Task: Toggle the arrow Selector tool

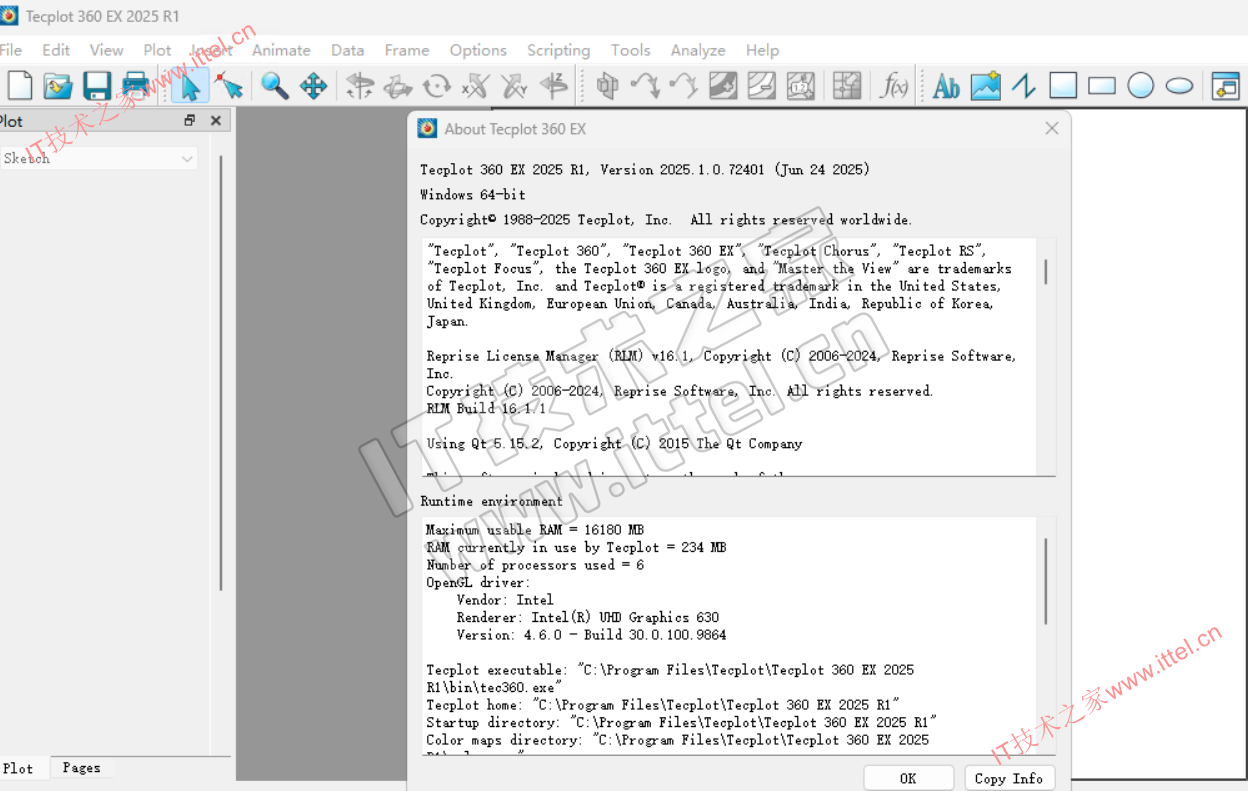Action: (189, 86)
